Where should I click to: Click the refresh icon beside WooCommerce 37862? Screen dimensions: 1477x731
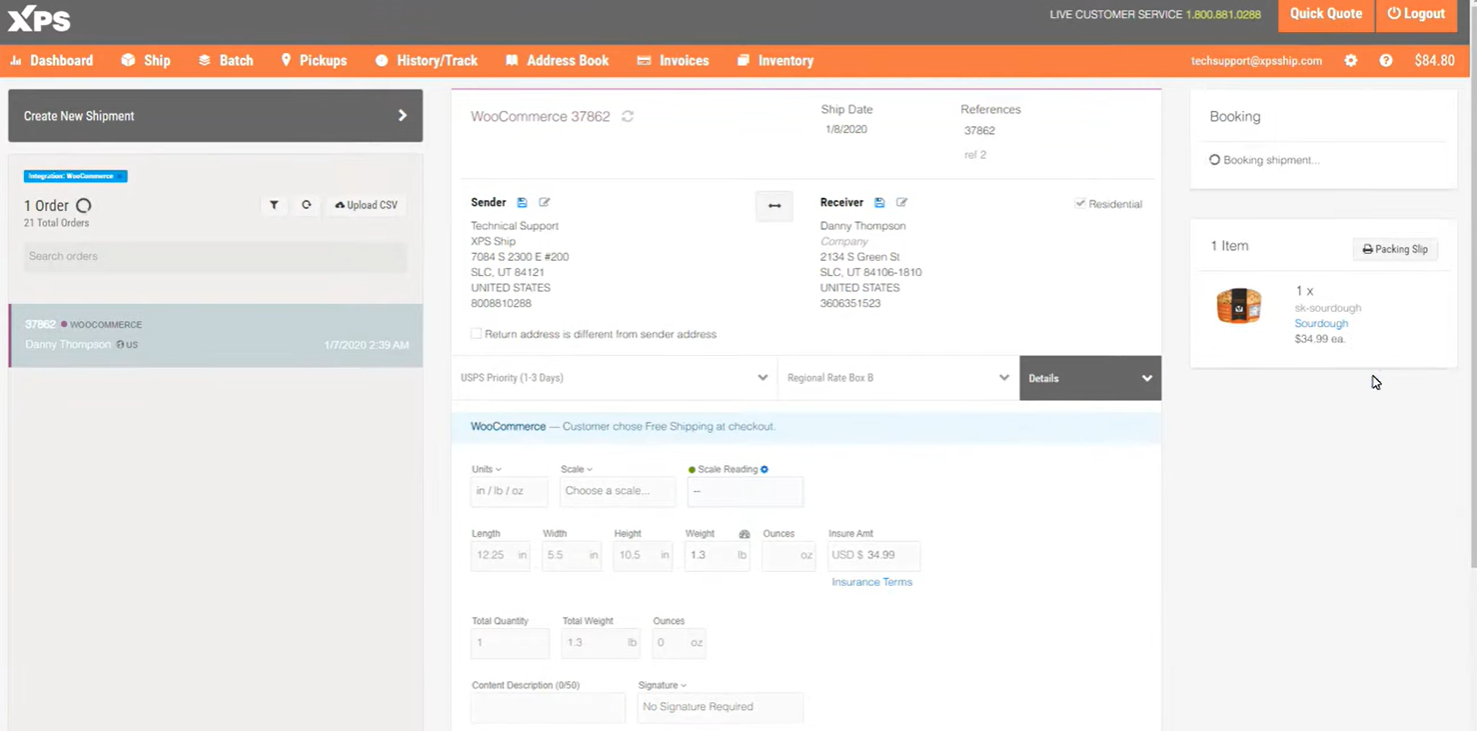click(627, 116)
